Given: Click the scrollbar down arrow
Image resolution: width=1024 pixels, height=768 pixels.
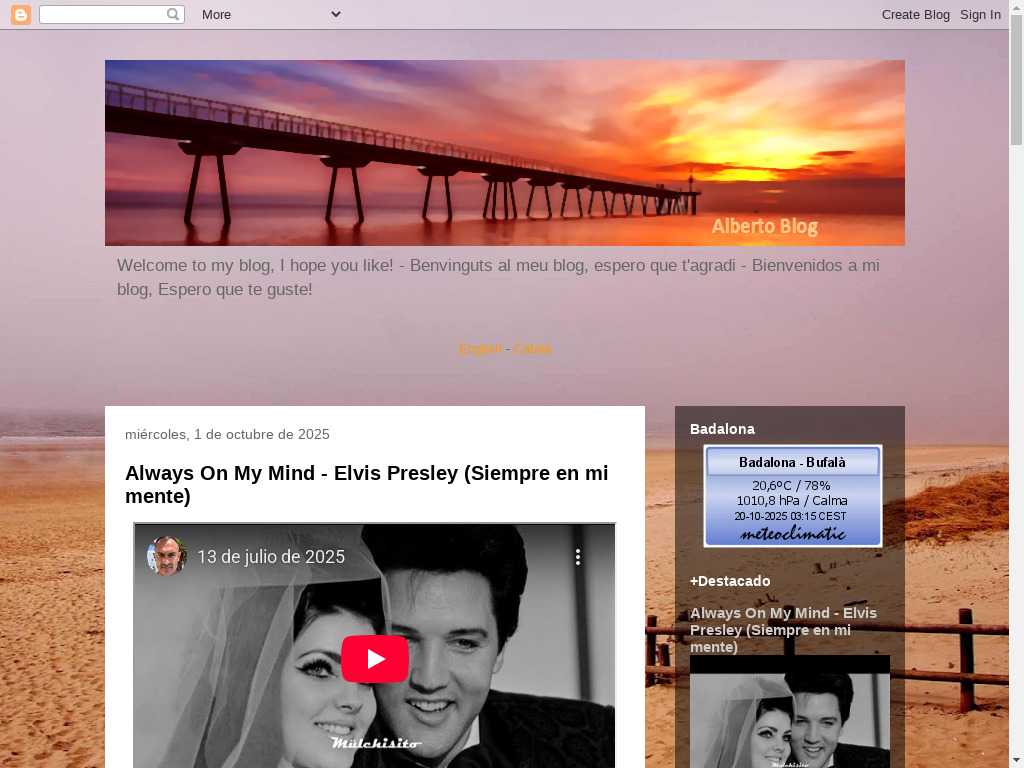Looking at the screenshot, I should pos(1016,759).
